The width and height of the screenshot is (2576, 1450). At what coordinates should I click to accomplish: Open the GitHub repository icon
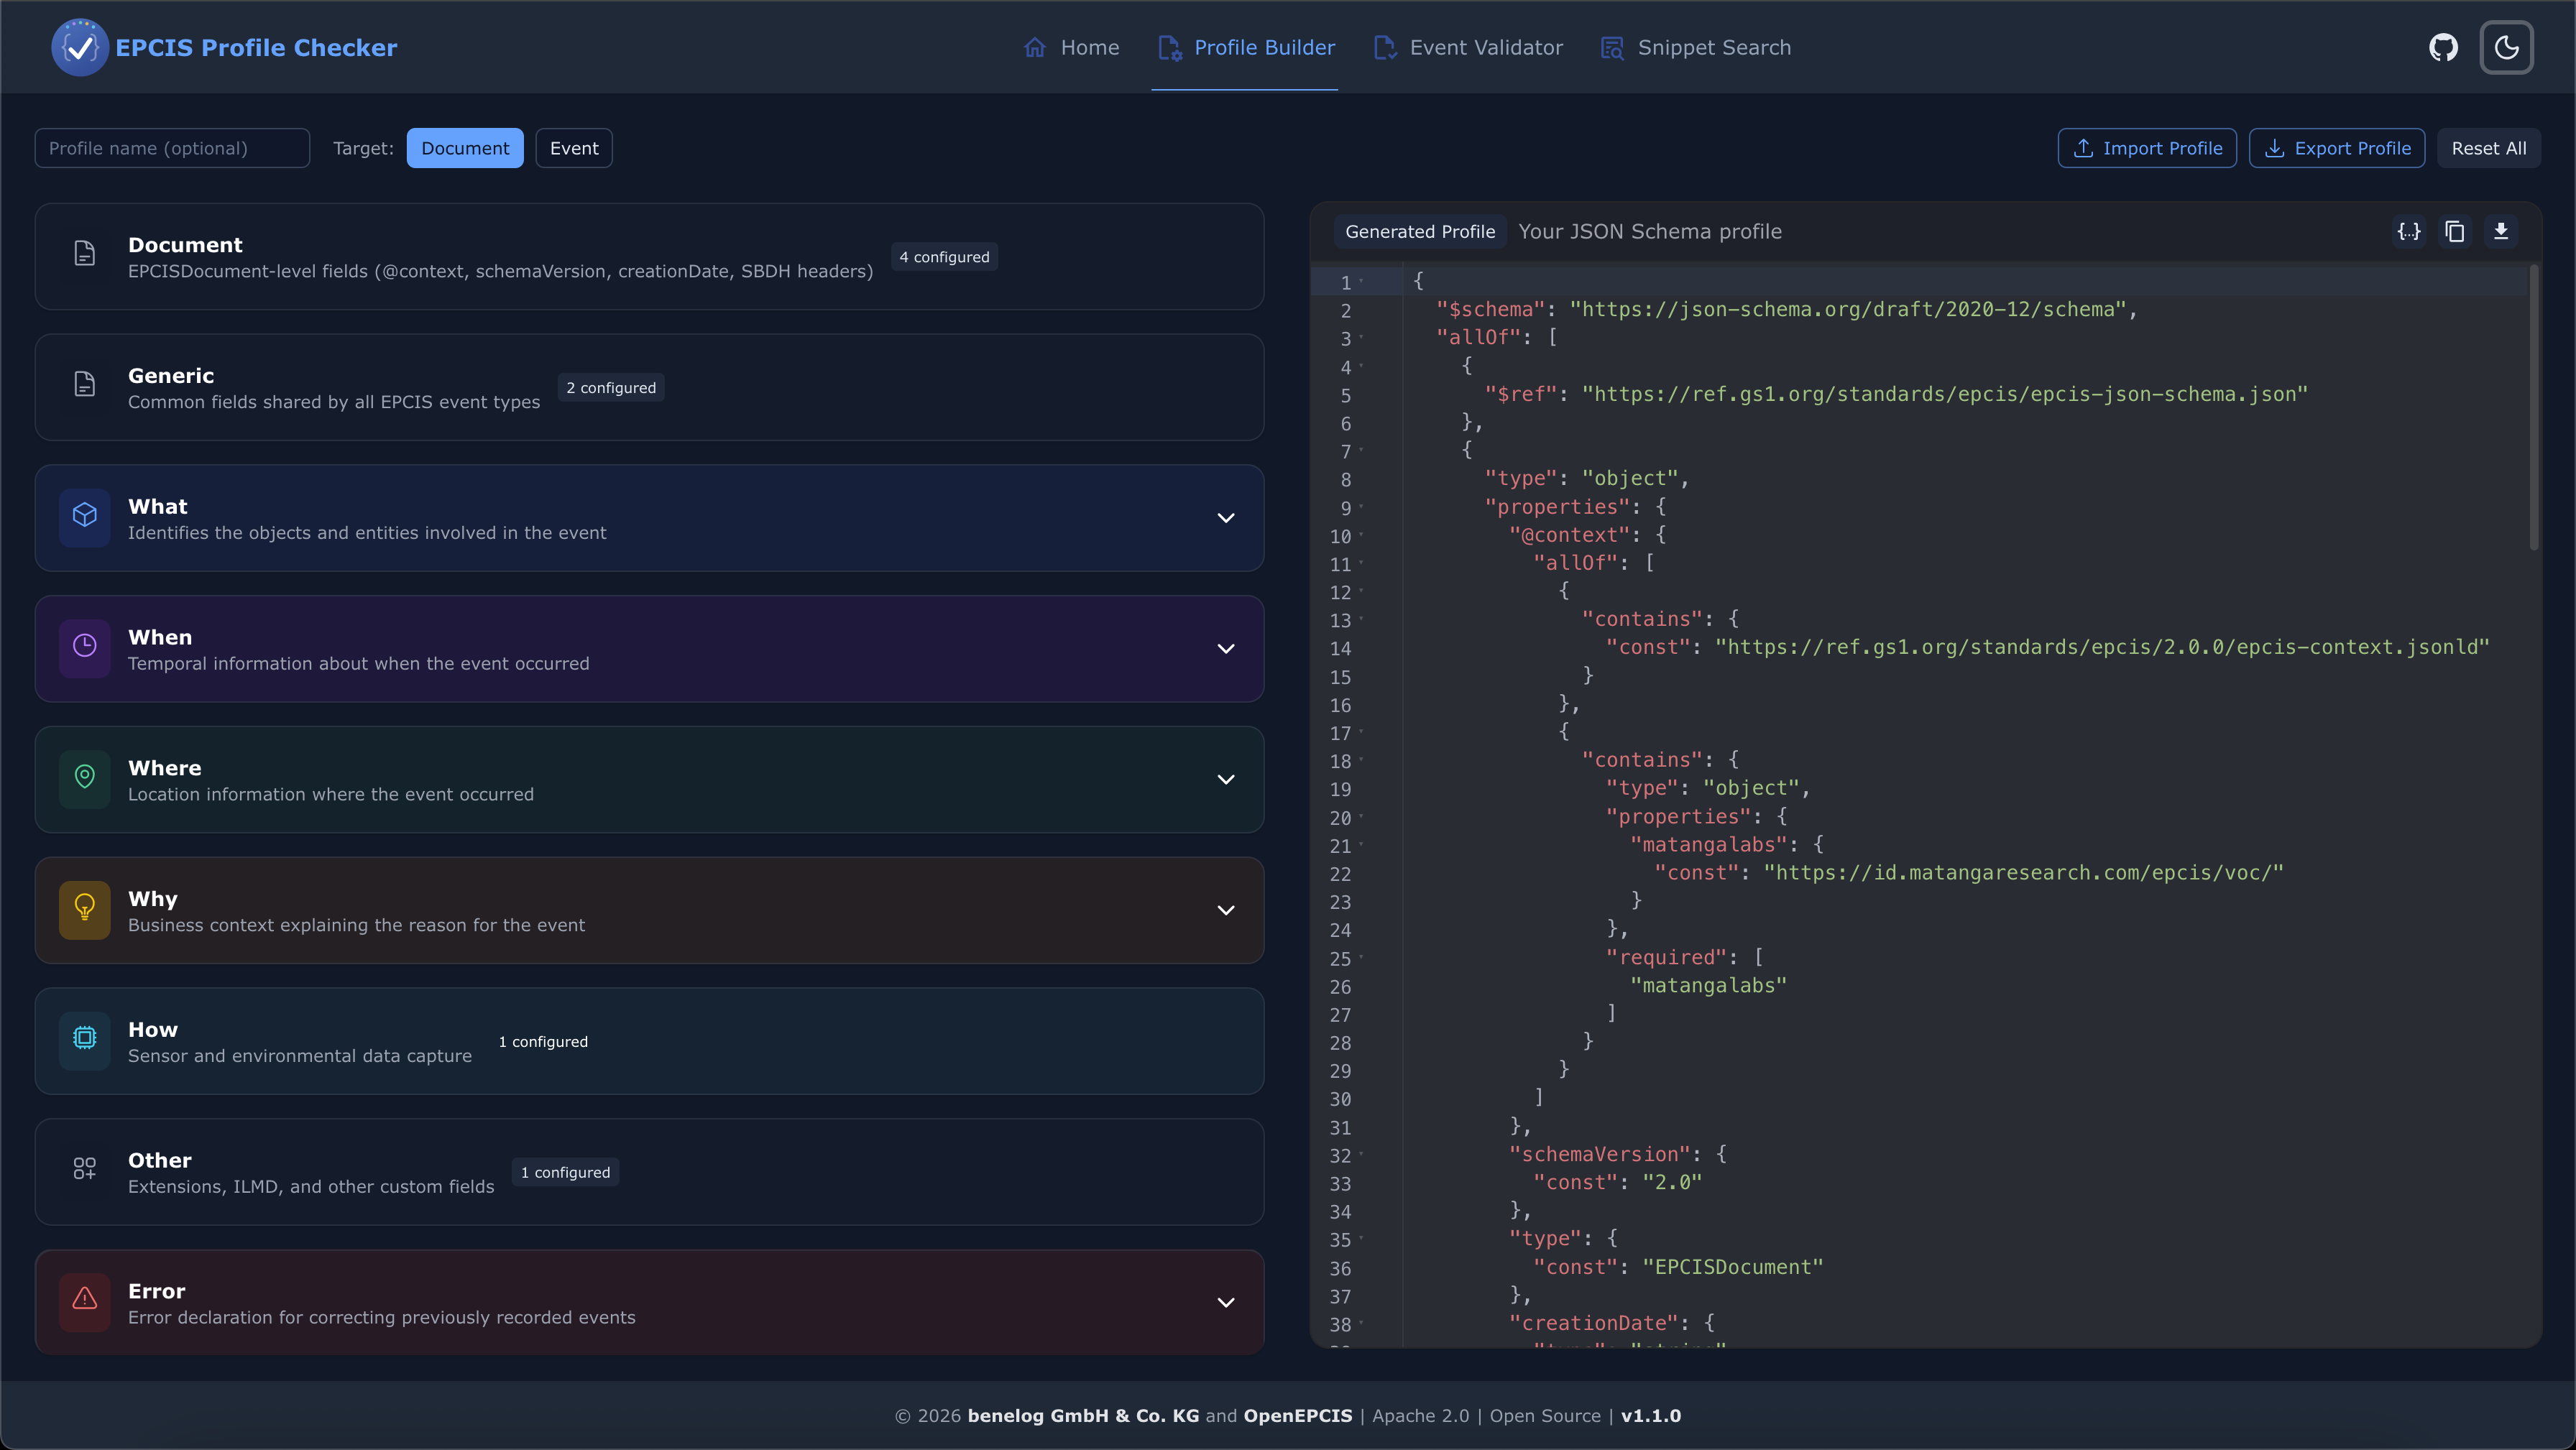(2443, 47)
